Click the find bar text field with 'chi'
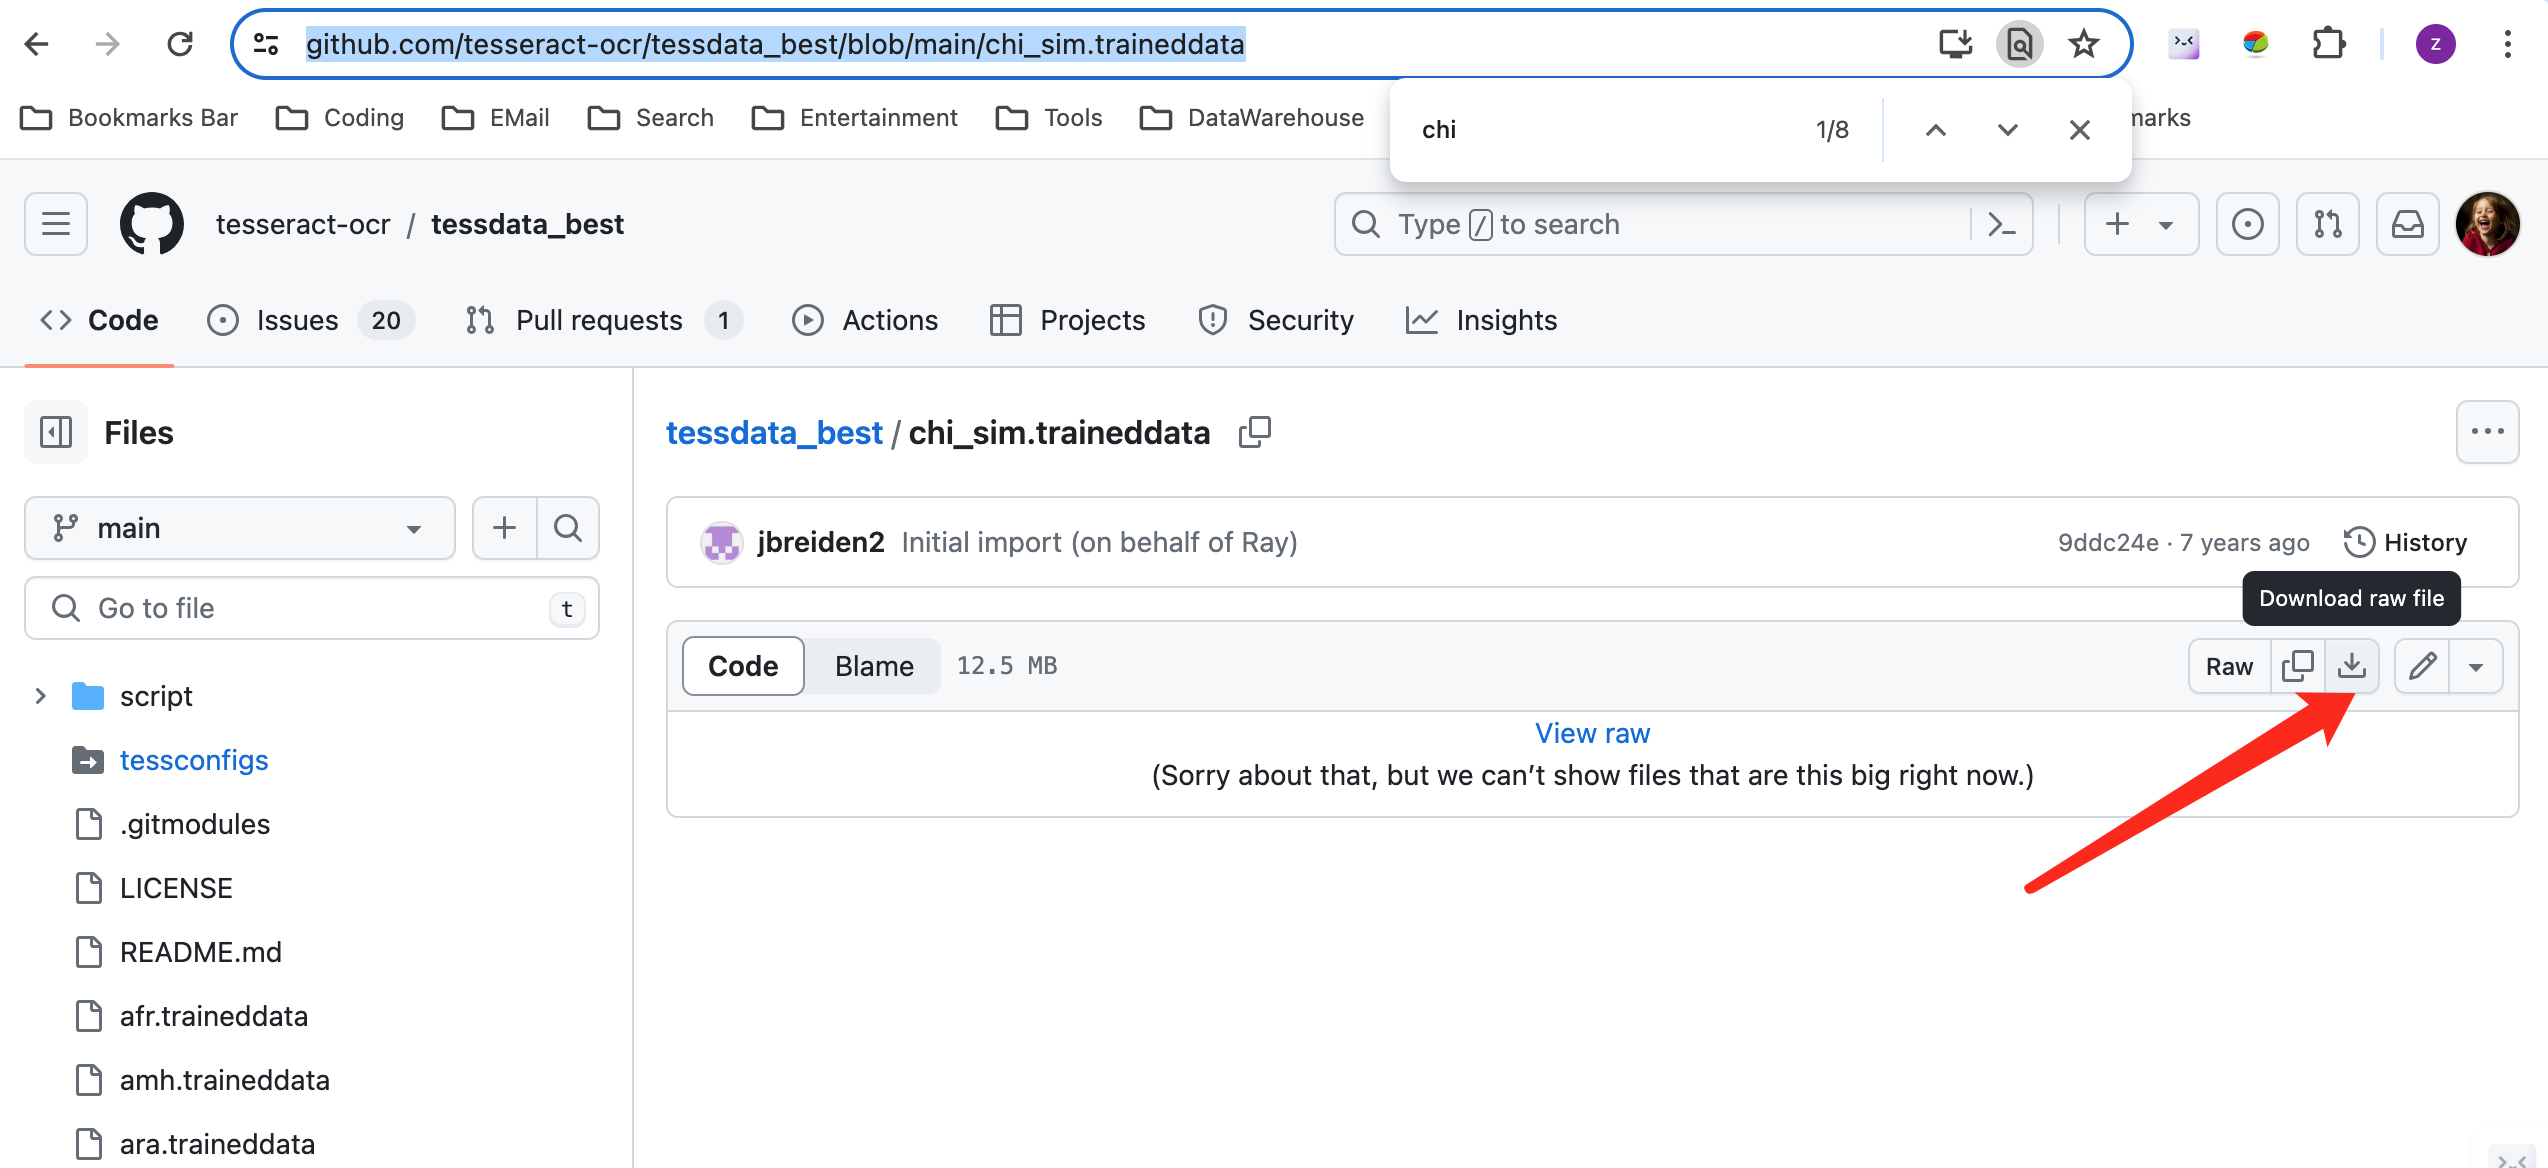This screenshot has width=2548, height=1168. point(1600,130)
